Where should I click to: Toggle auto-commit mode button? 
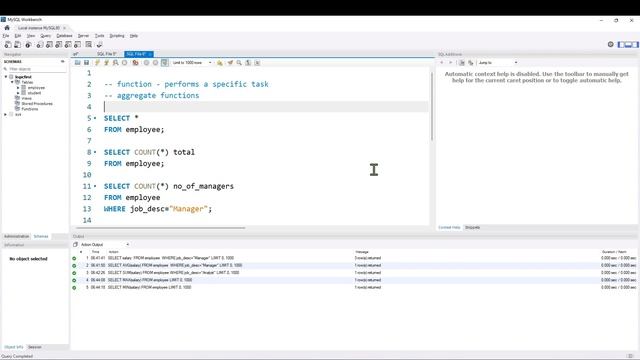pyautogui.click(x=164, y=62)
